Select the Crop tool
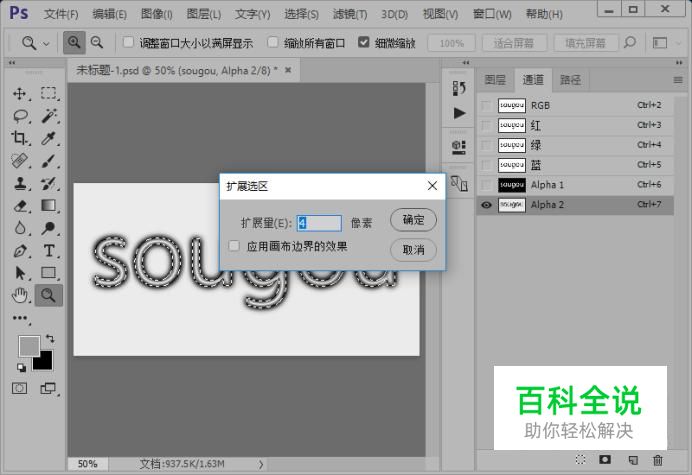This screenshot has width=692, height=475. (19, 138)
